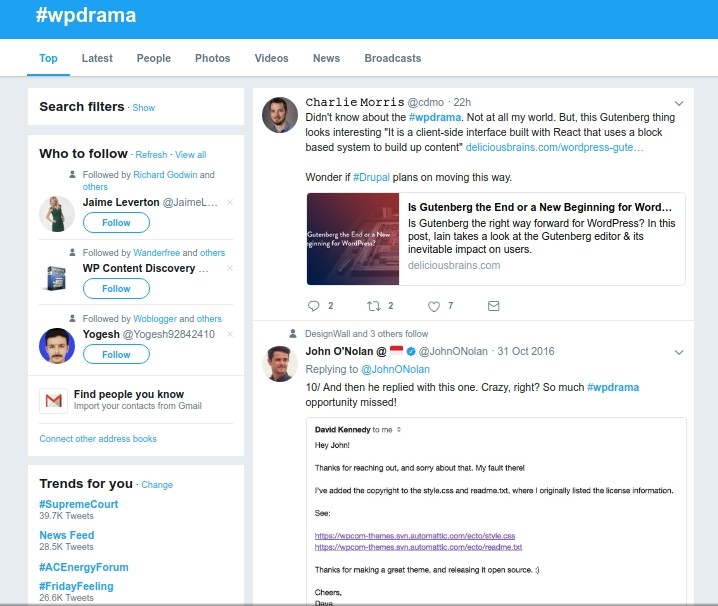The width and height of the screenshot is (718, 606).
Task: Click the direct message envelope icon
Action: tap(493, 306)
